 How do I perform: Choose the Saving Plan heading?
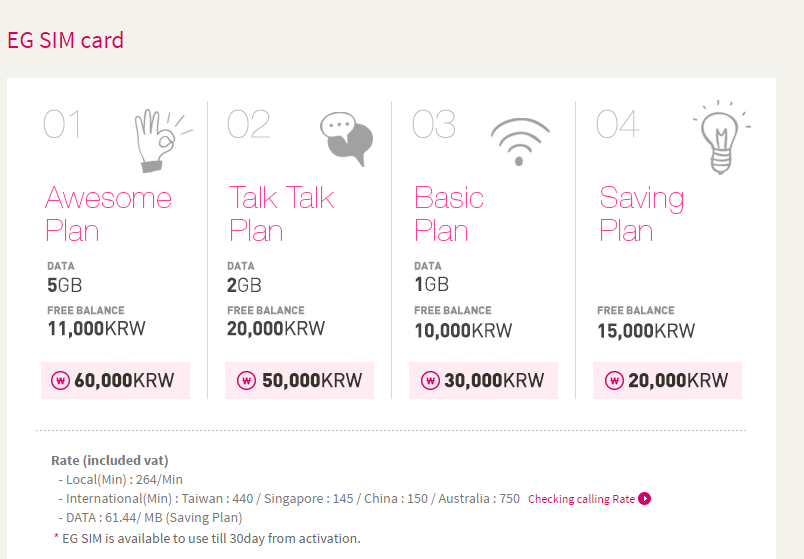pyautogui.click(x=641, y=214)
